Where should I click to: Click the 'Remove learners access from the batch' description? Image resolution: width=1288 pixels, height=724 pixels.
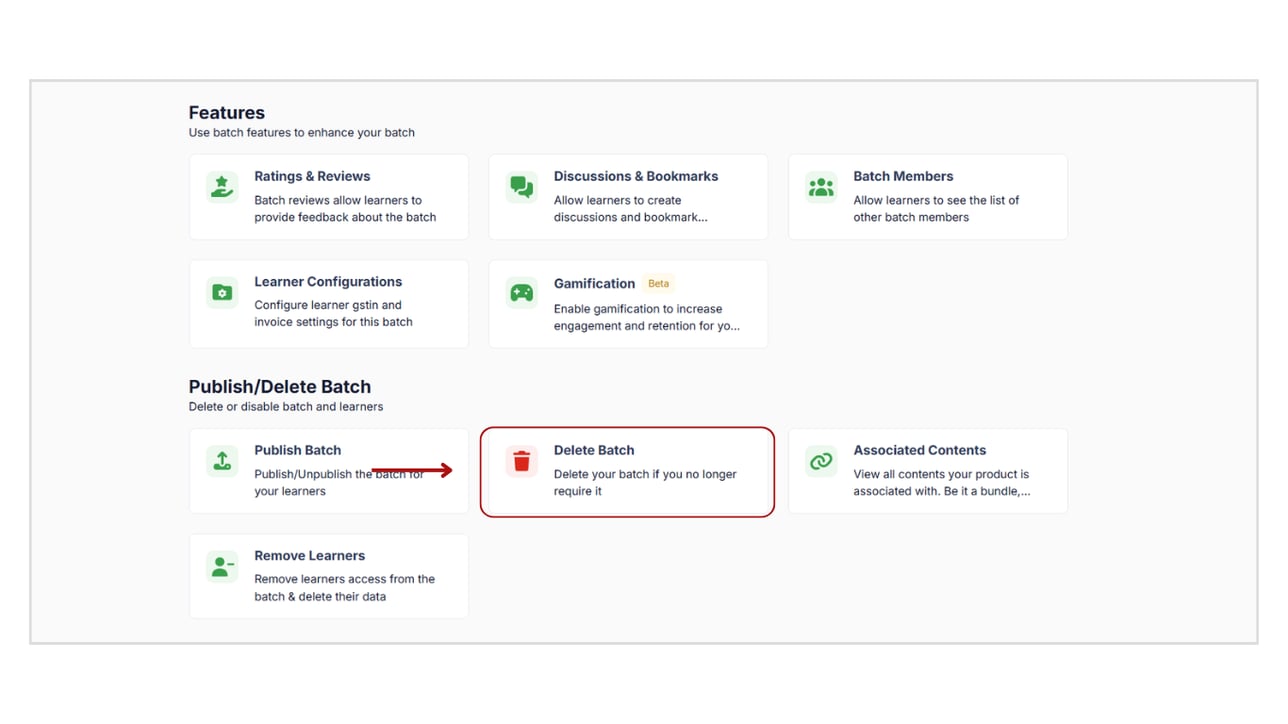(x=344, y=588)
